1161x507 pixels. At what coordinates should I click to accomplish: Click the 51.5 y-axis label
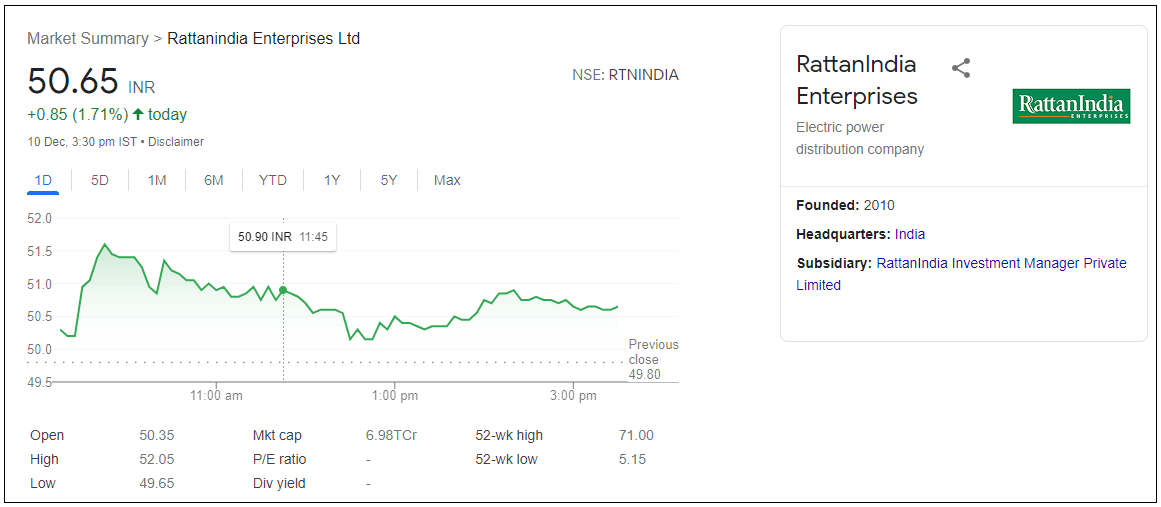39,252
